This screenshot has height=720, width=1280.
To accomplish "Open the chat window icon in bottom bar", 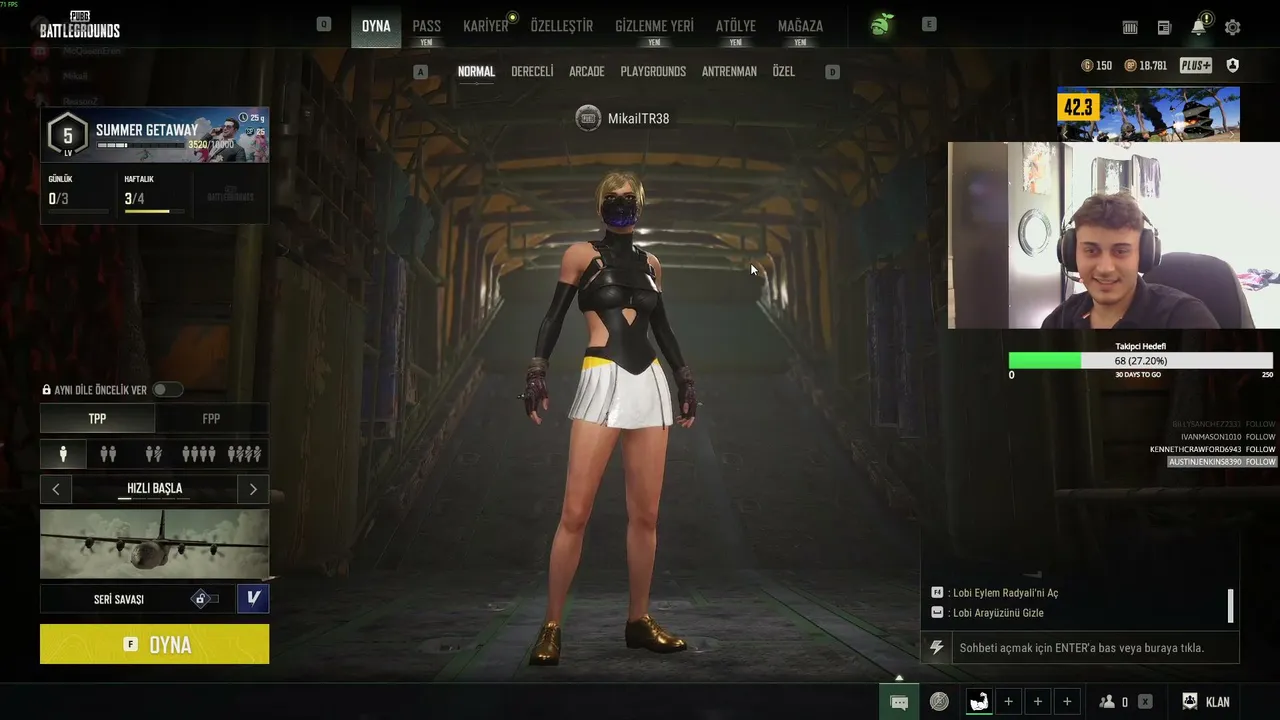I will point(899,702).
